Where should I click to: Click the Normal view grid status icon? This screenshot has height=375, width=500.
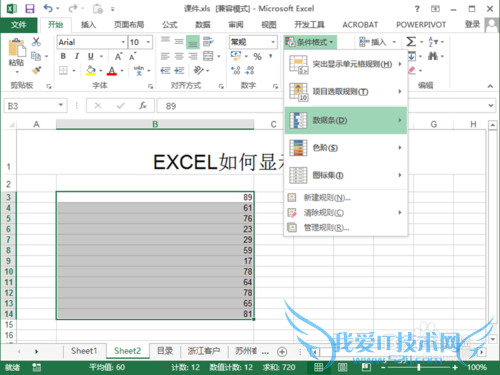point(318,367)
